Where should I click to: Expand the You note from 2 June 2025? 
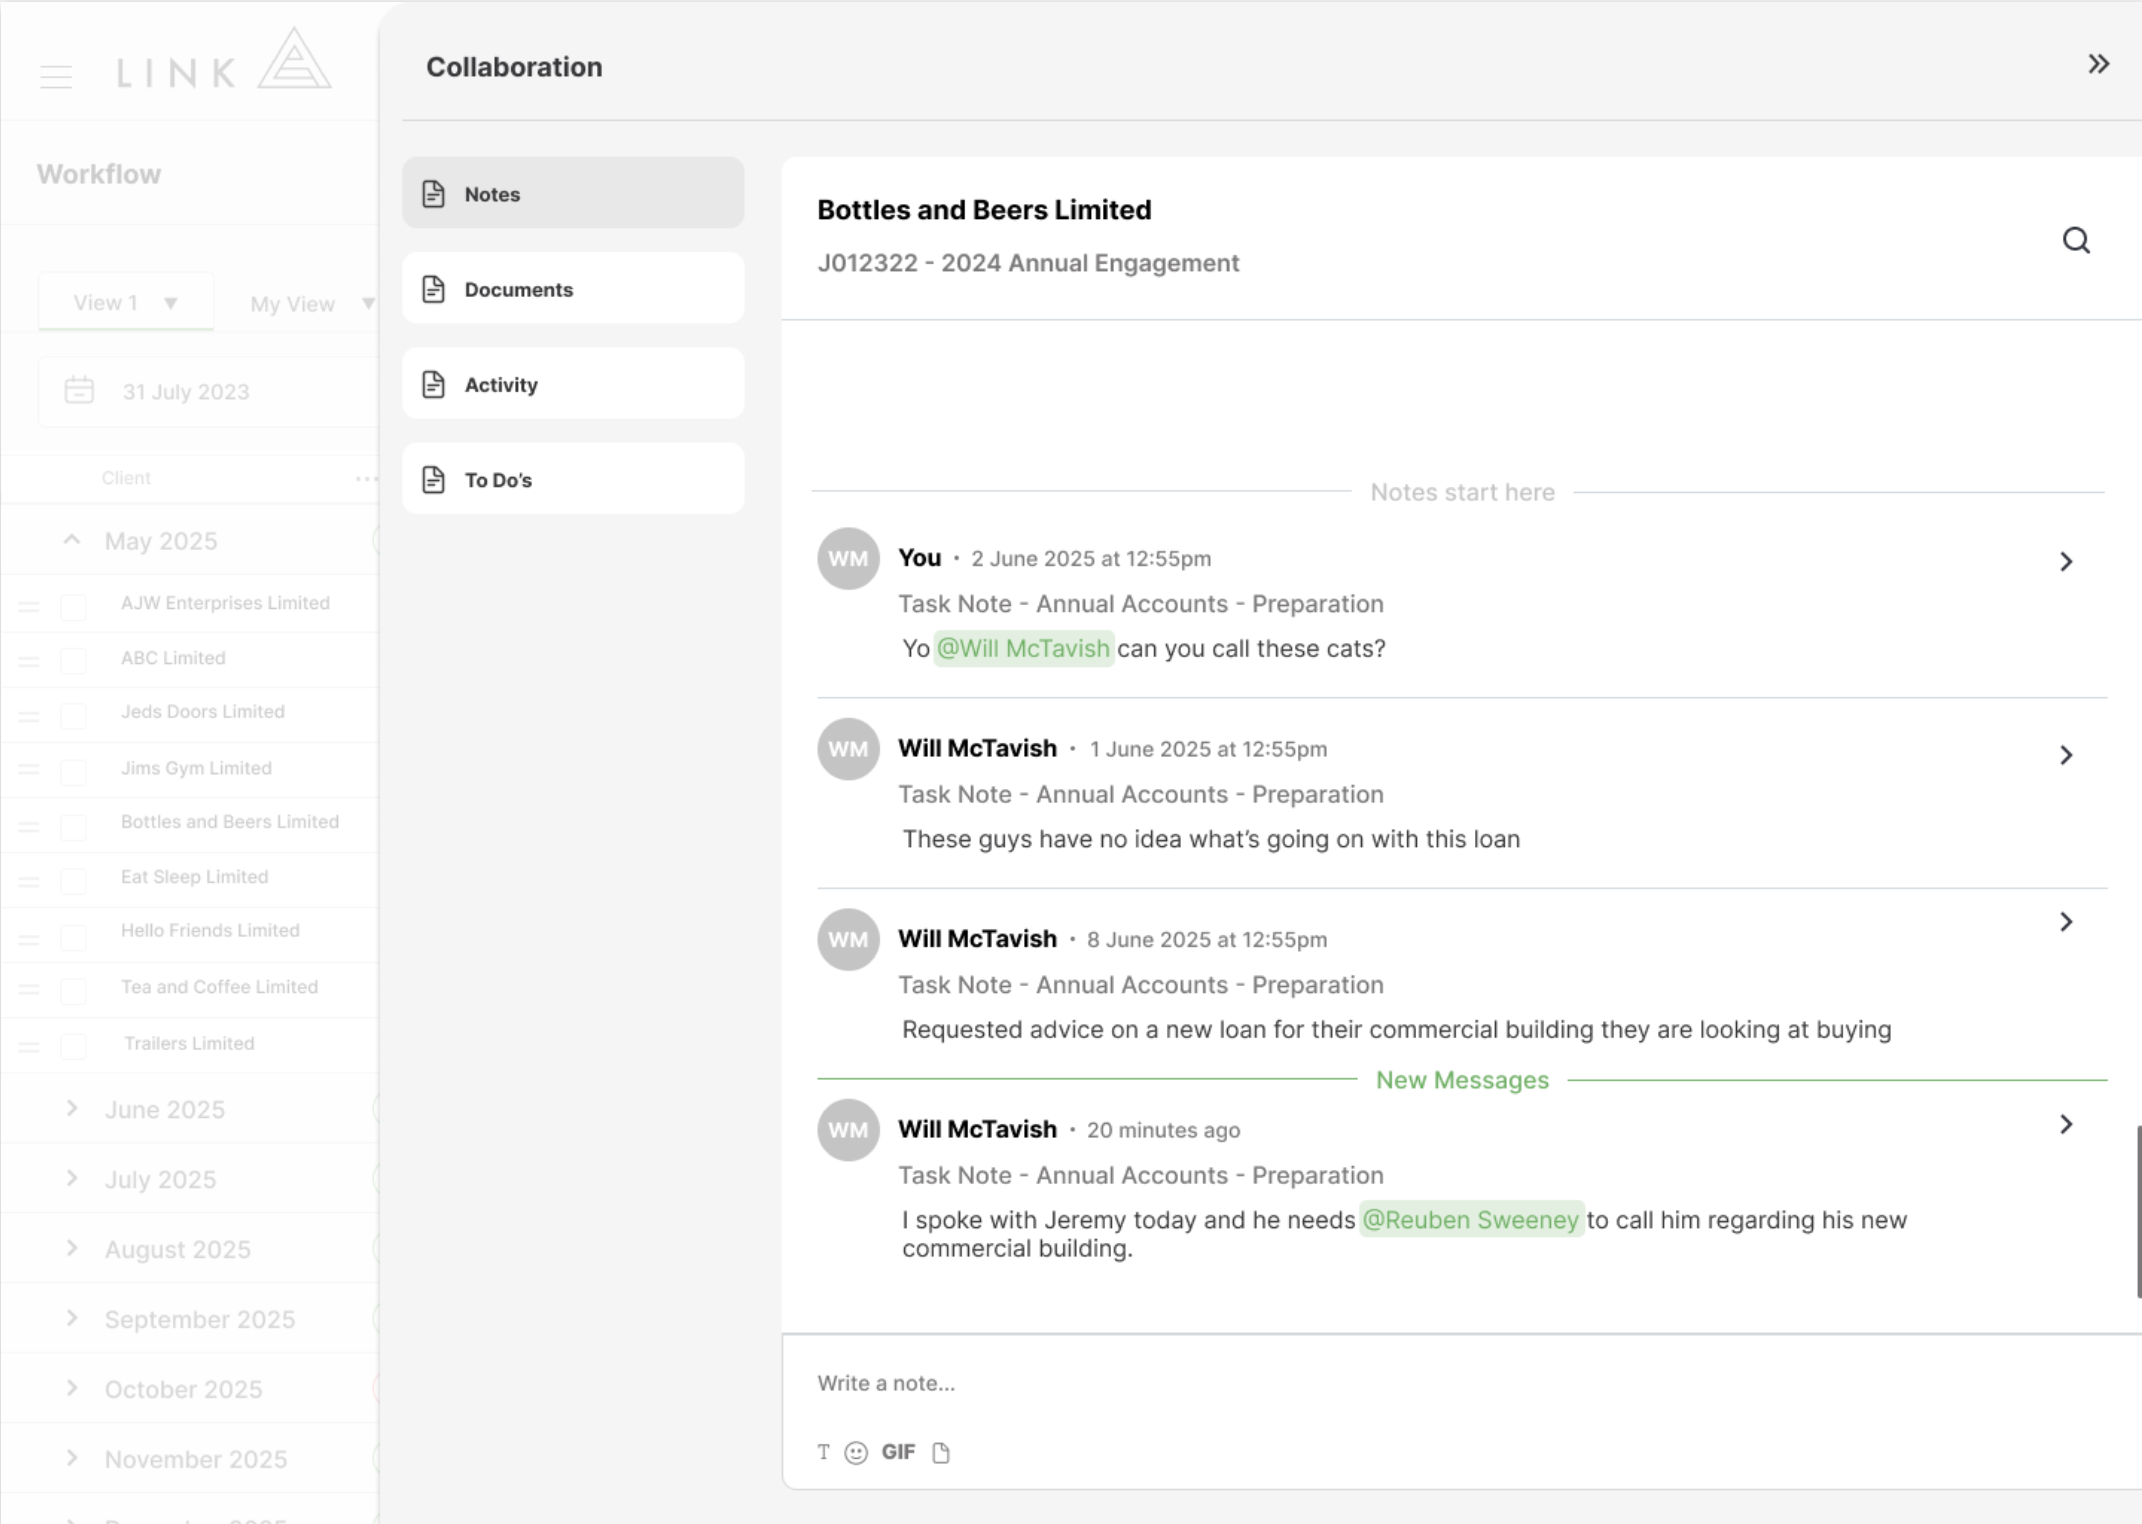2066,562
